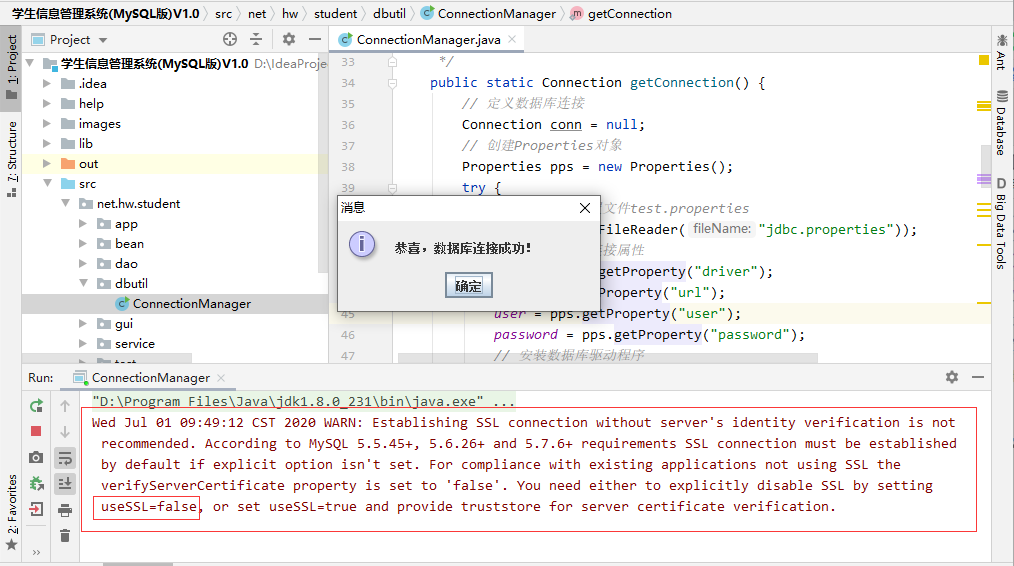1014x566 pixels.
Task: Click java.exe command line in console
Action: [x=303, y=401]
